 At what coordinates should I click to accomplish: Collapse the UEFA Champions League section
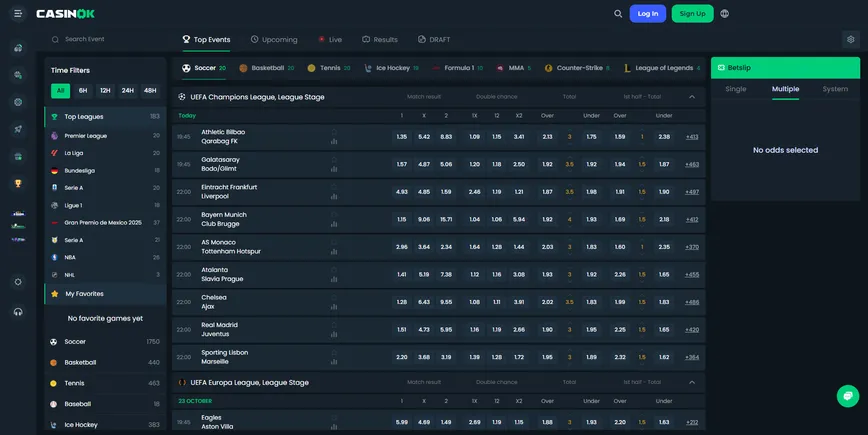691,97
